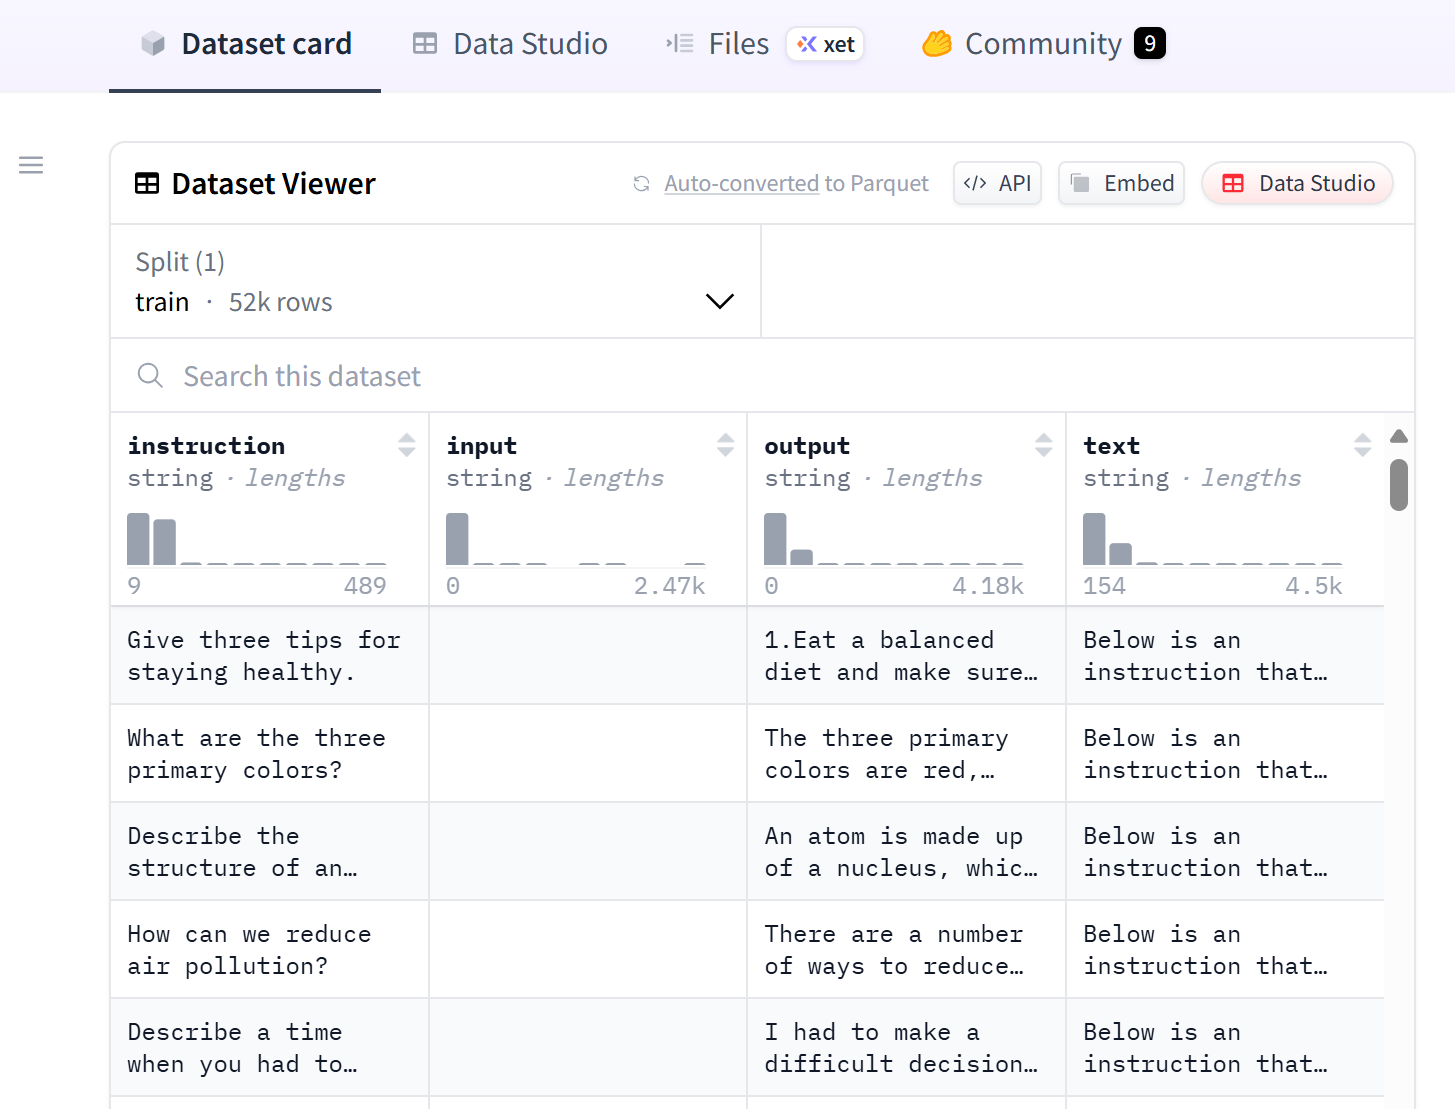Click the Auto-converted refresh icon
The width and height of the screenshot is (1455, 1109).
tap(641, 184)
